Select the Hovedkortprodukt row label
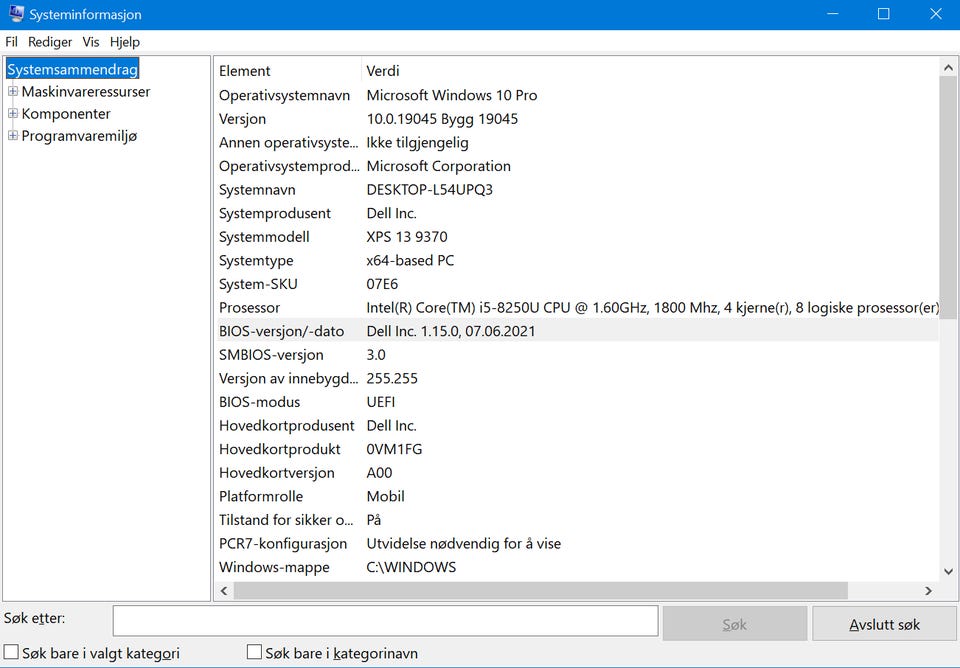 coord(280,449)
